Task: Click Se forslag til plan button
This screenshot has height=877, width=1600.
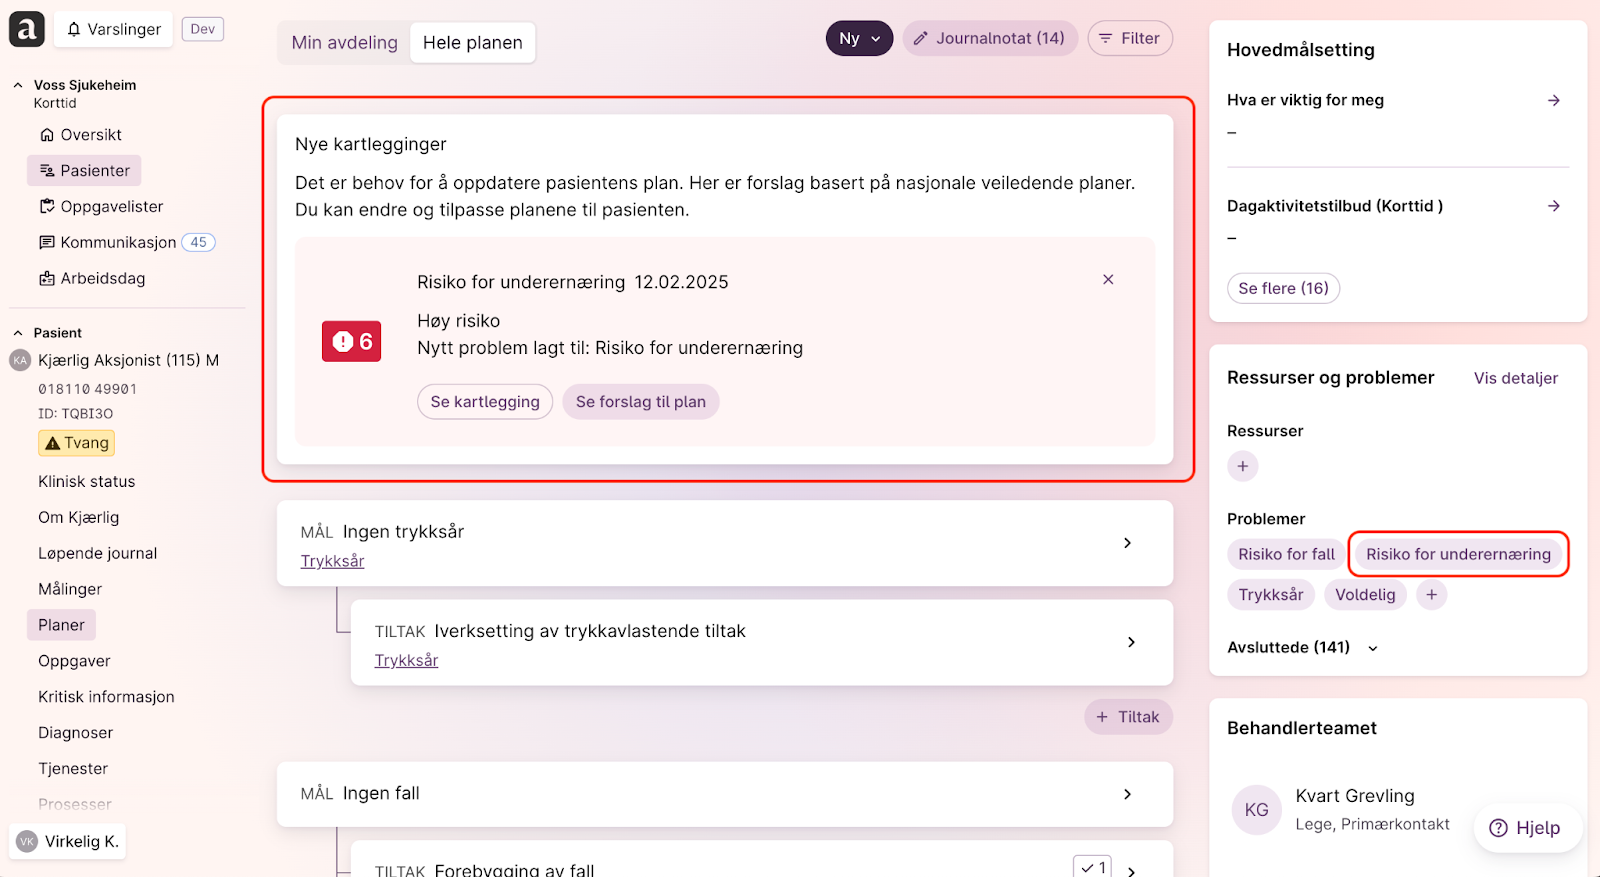Action: click(640, 402)
